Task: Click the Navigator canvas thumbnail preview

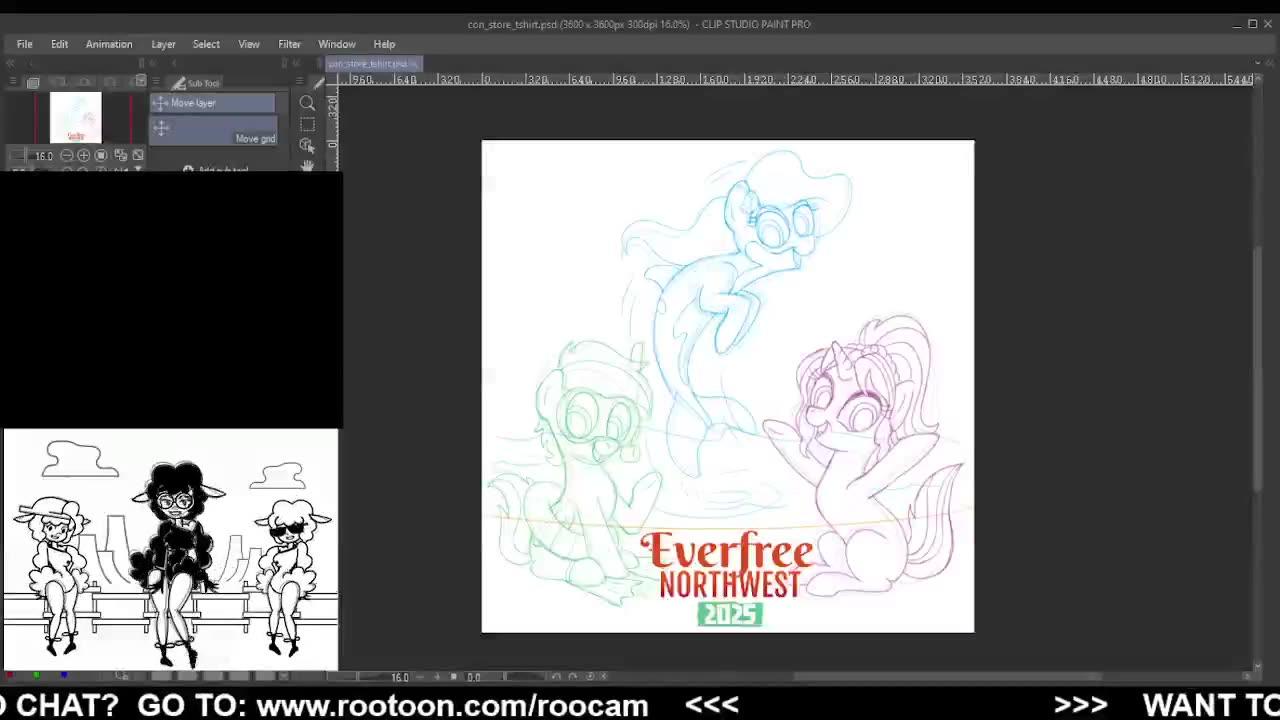Action: click(x=76, y=118)
